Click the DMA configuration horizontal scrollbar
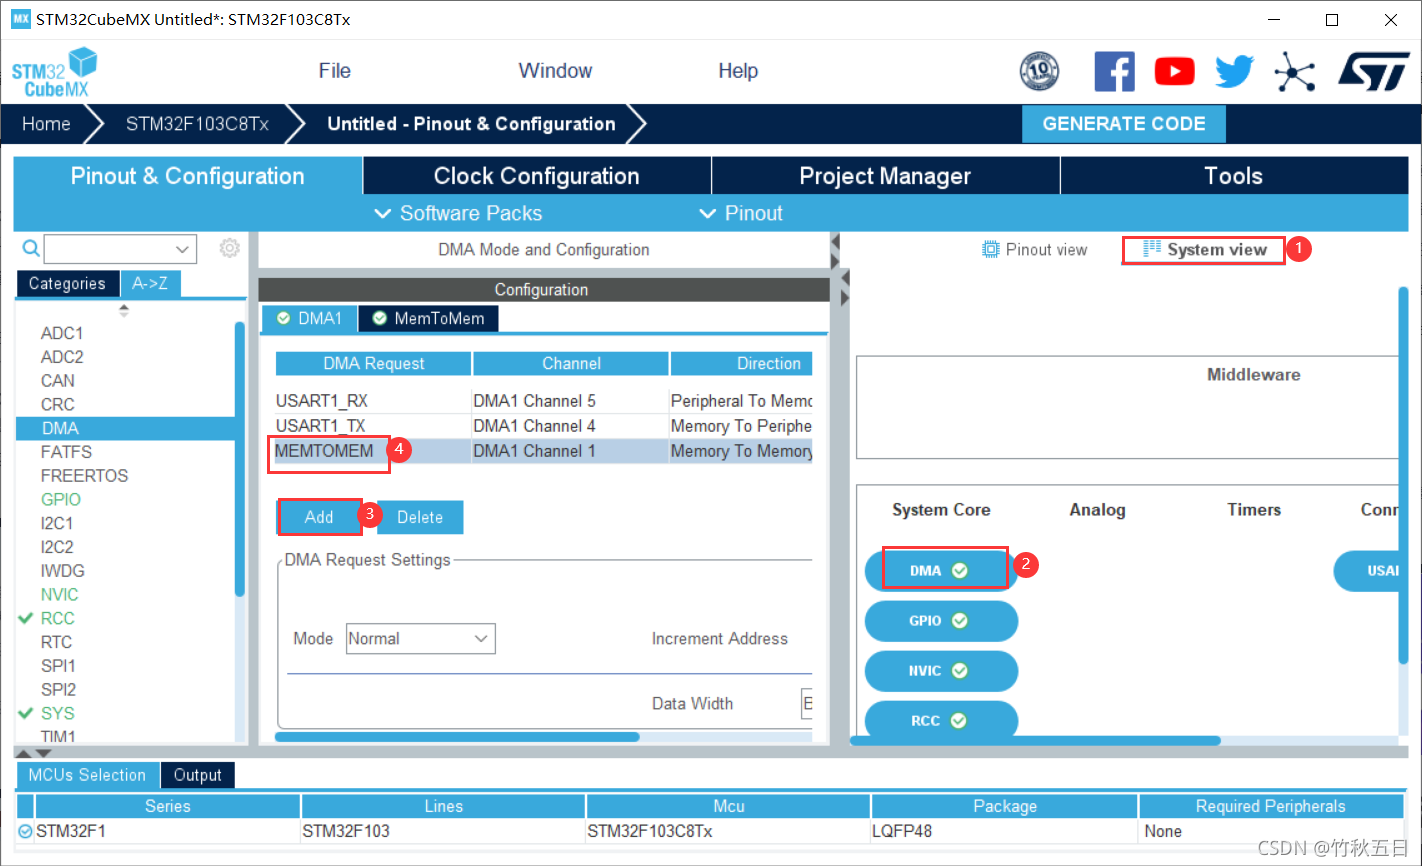Image resolution: width=1422 pixels, height=866 pixels. 457,737
